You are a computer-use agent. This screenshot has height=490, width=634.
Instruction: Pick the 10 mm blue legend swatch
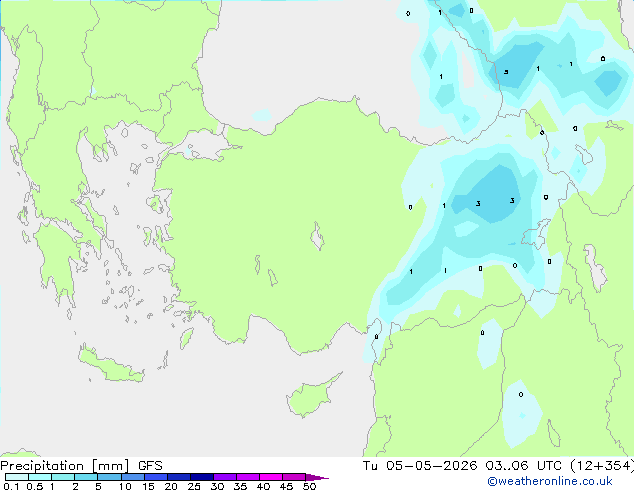pyautogui.click(x=132, y=477)
